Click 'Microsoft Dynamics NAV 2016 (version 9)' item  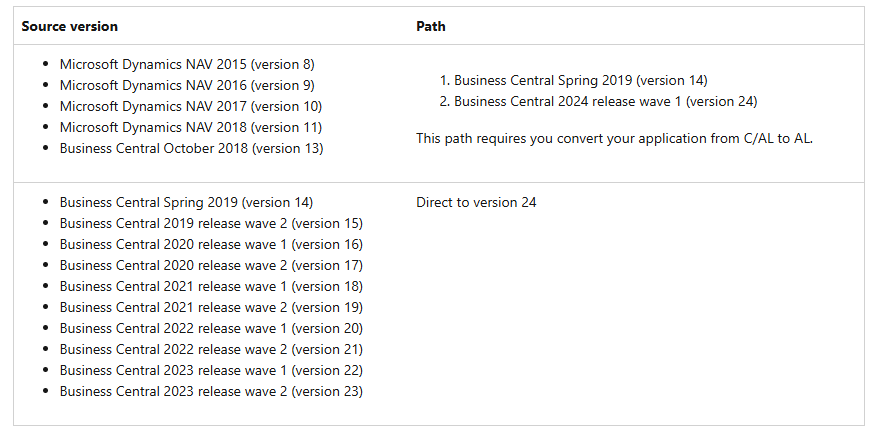click(187, 85)
